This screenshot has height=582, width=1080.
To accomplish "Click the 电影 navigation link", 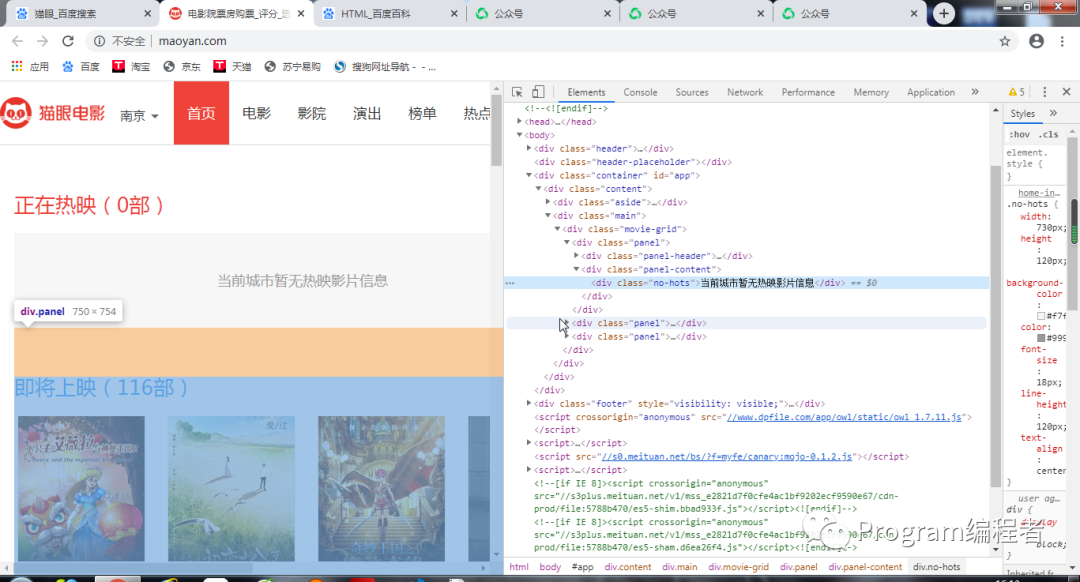I will coord(256,113).
